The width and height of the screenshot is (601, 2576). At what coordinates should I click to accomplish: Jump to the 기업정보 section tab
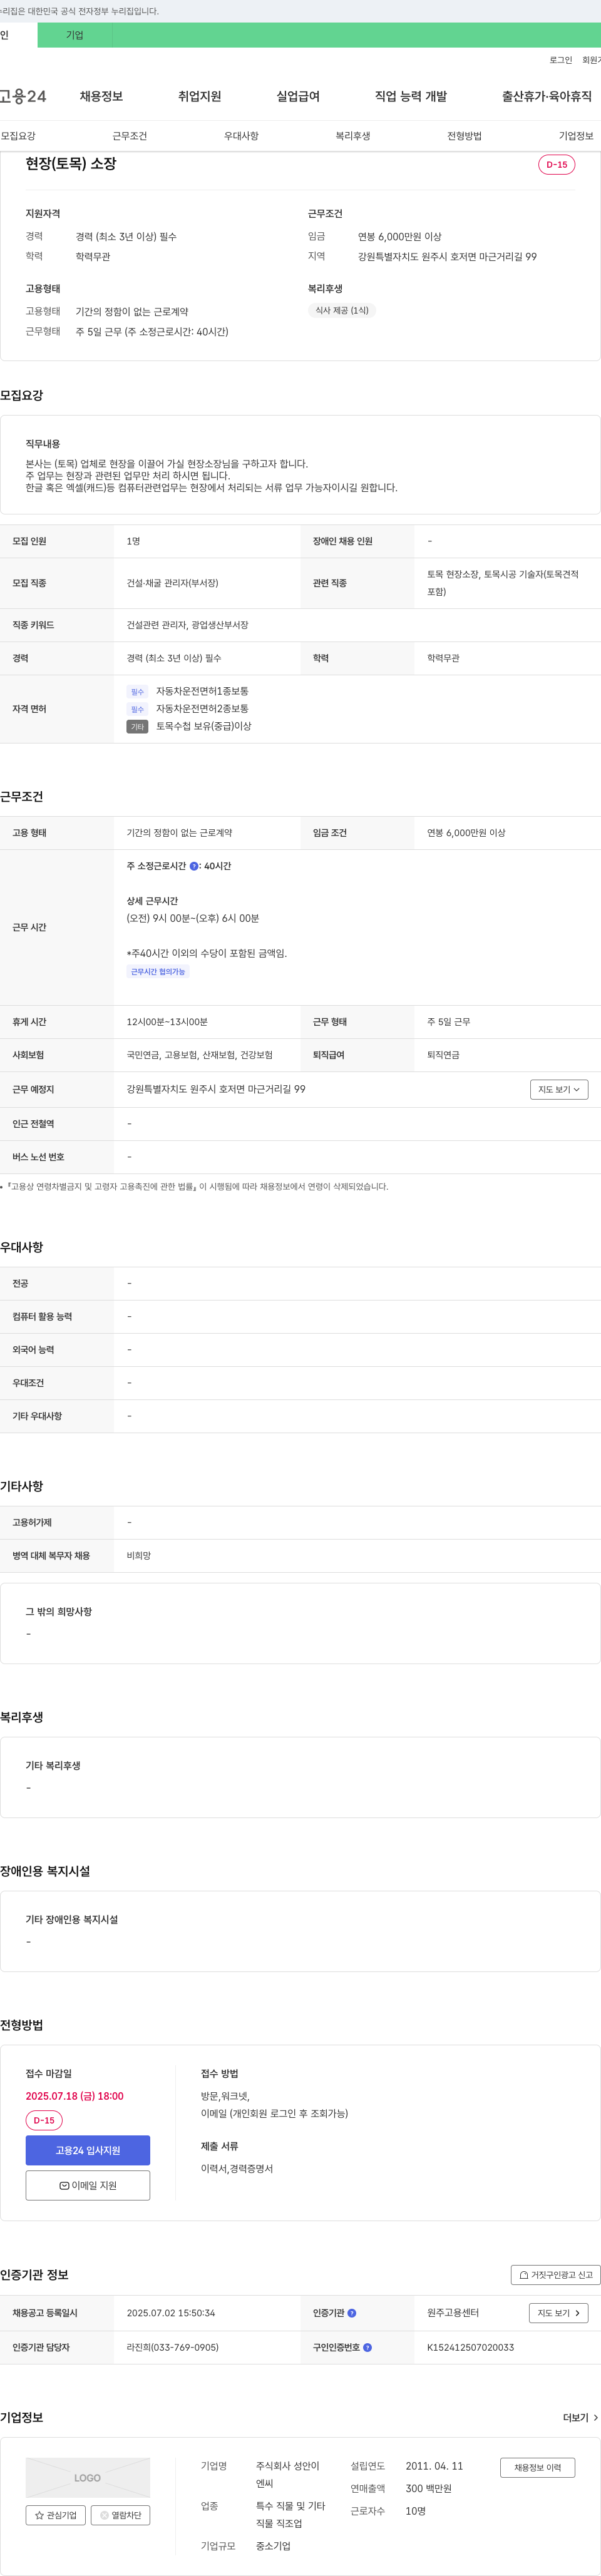pyautogui.click(x=576, y=136)
